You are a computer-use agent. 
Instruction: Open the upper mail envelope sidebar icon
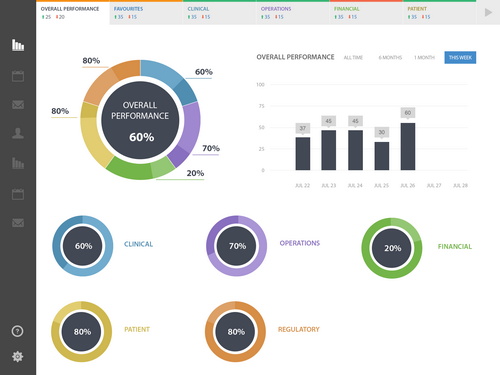[18, 105]
